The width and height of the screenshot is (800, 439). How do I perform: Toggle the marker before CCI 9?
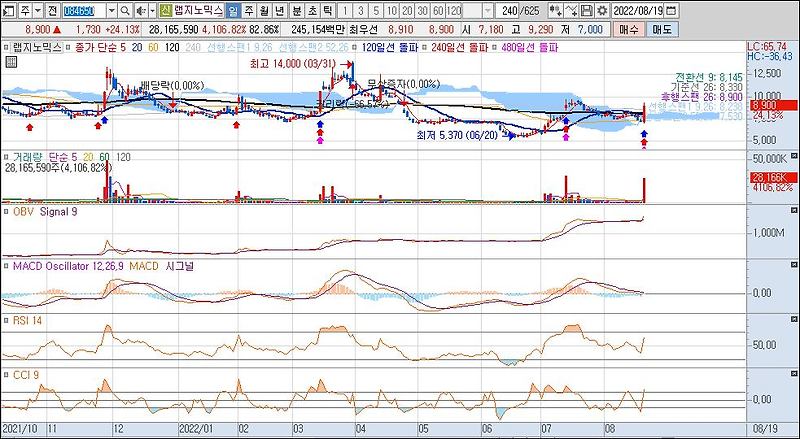click(x=5, y=376)
